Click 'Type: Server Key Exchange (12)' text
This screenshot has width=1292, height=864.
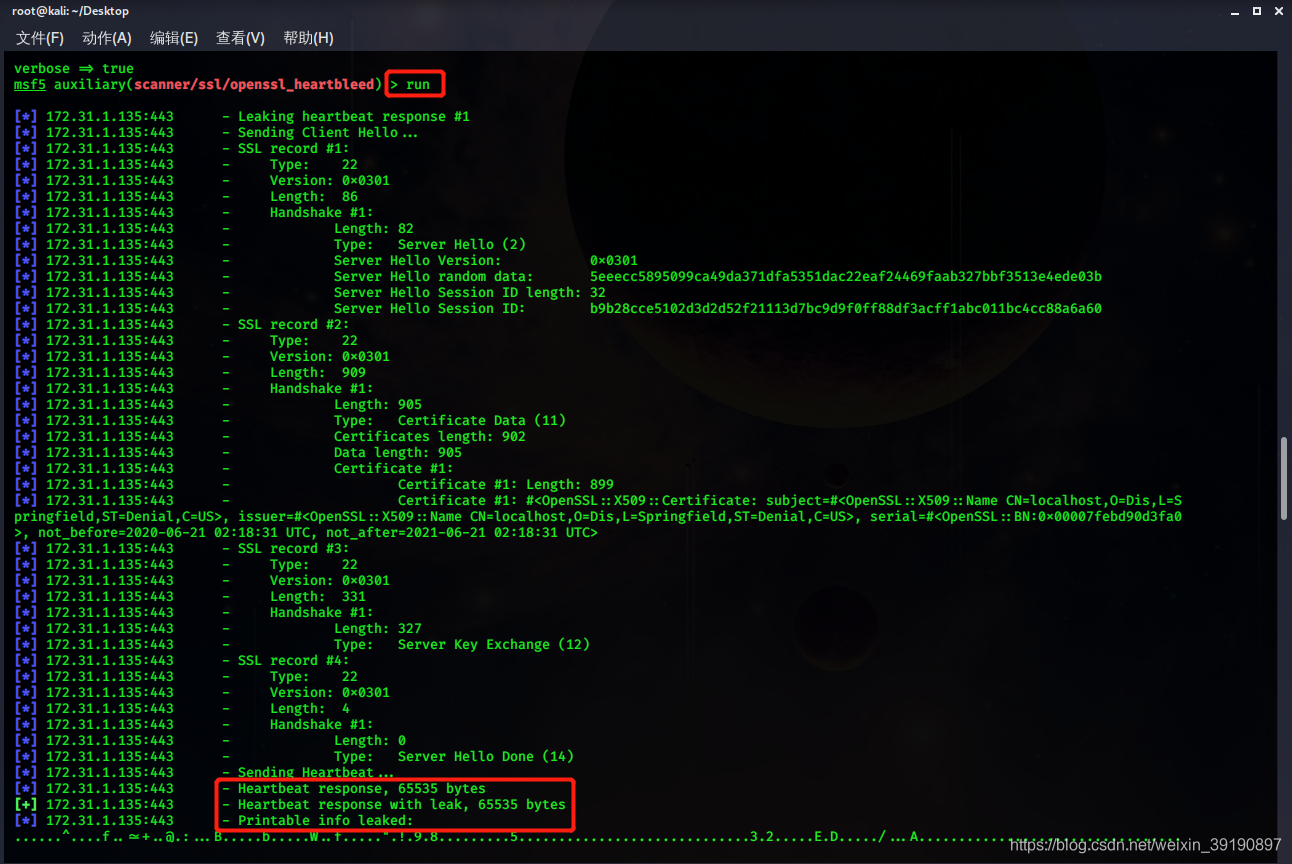pos(462,645)
